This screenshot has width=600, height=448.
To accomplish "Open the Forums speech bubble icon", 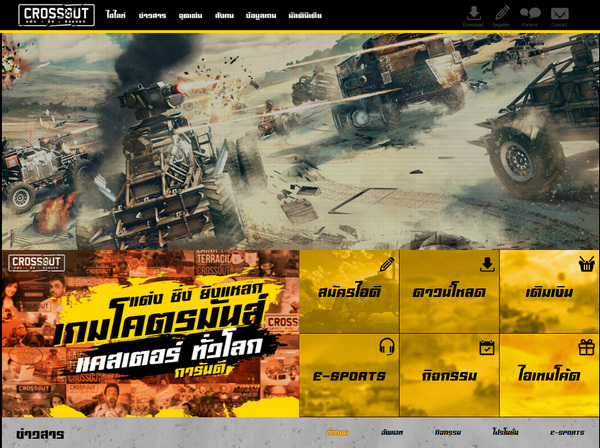I will coord(530,15).
